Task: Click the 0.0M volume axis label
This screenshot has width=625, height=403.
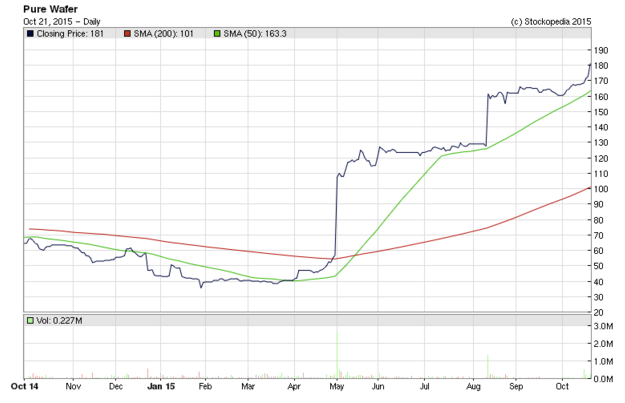Action: (603, 379)
